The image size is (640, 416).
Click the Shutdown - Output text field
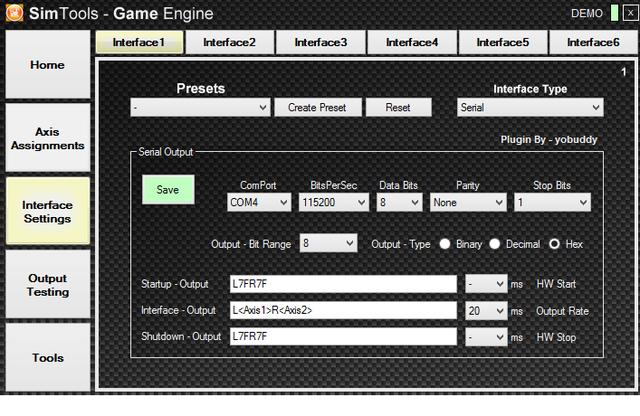click(x=343, y=336)
